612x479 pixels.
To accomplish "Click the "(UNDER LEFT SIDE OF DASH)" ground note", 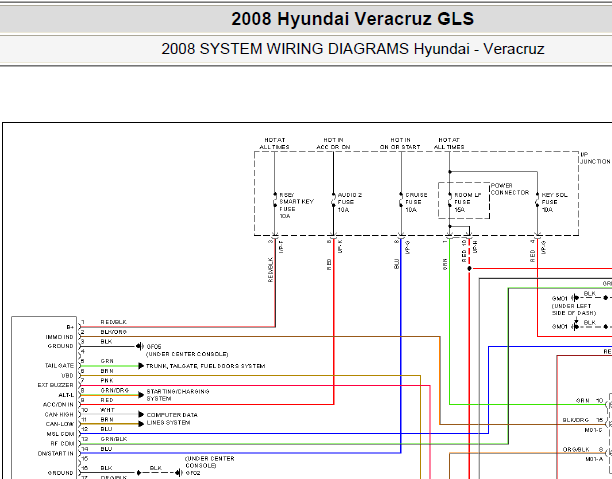I will [x=574, y=310].
